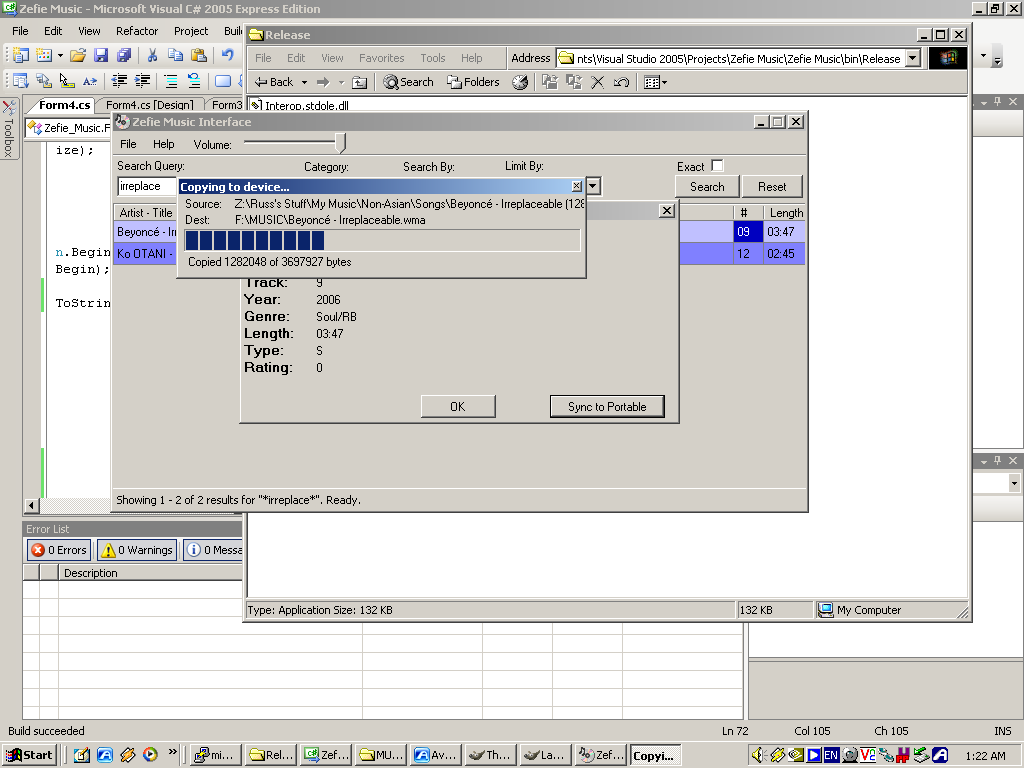1024x768 pixels.
Task: Toggle the 0 Errors filter button
Action: [x=59, y=550]
